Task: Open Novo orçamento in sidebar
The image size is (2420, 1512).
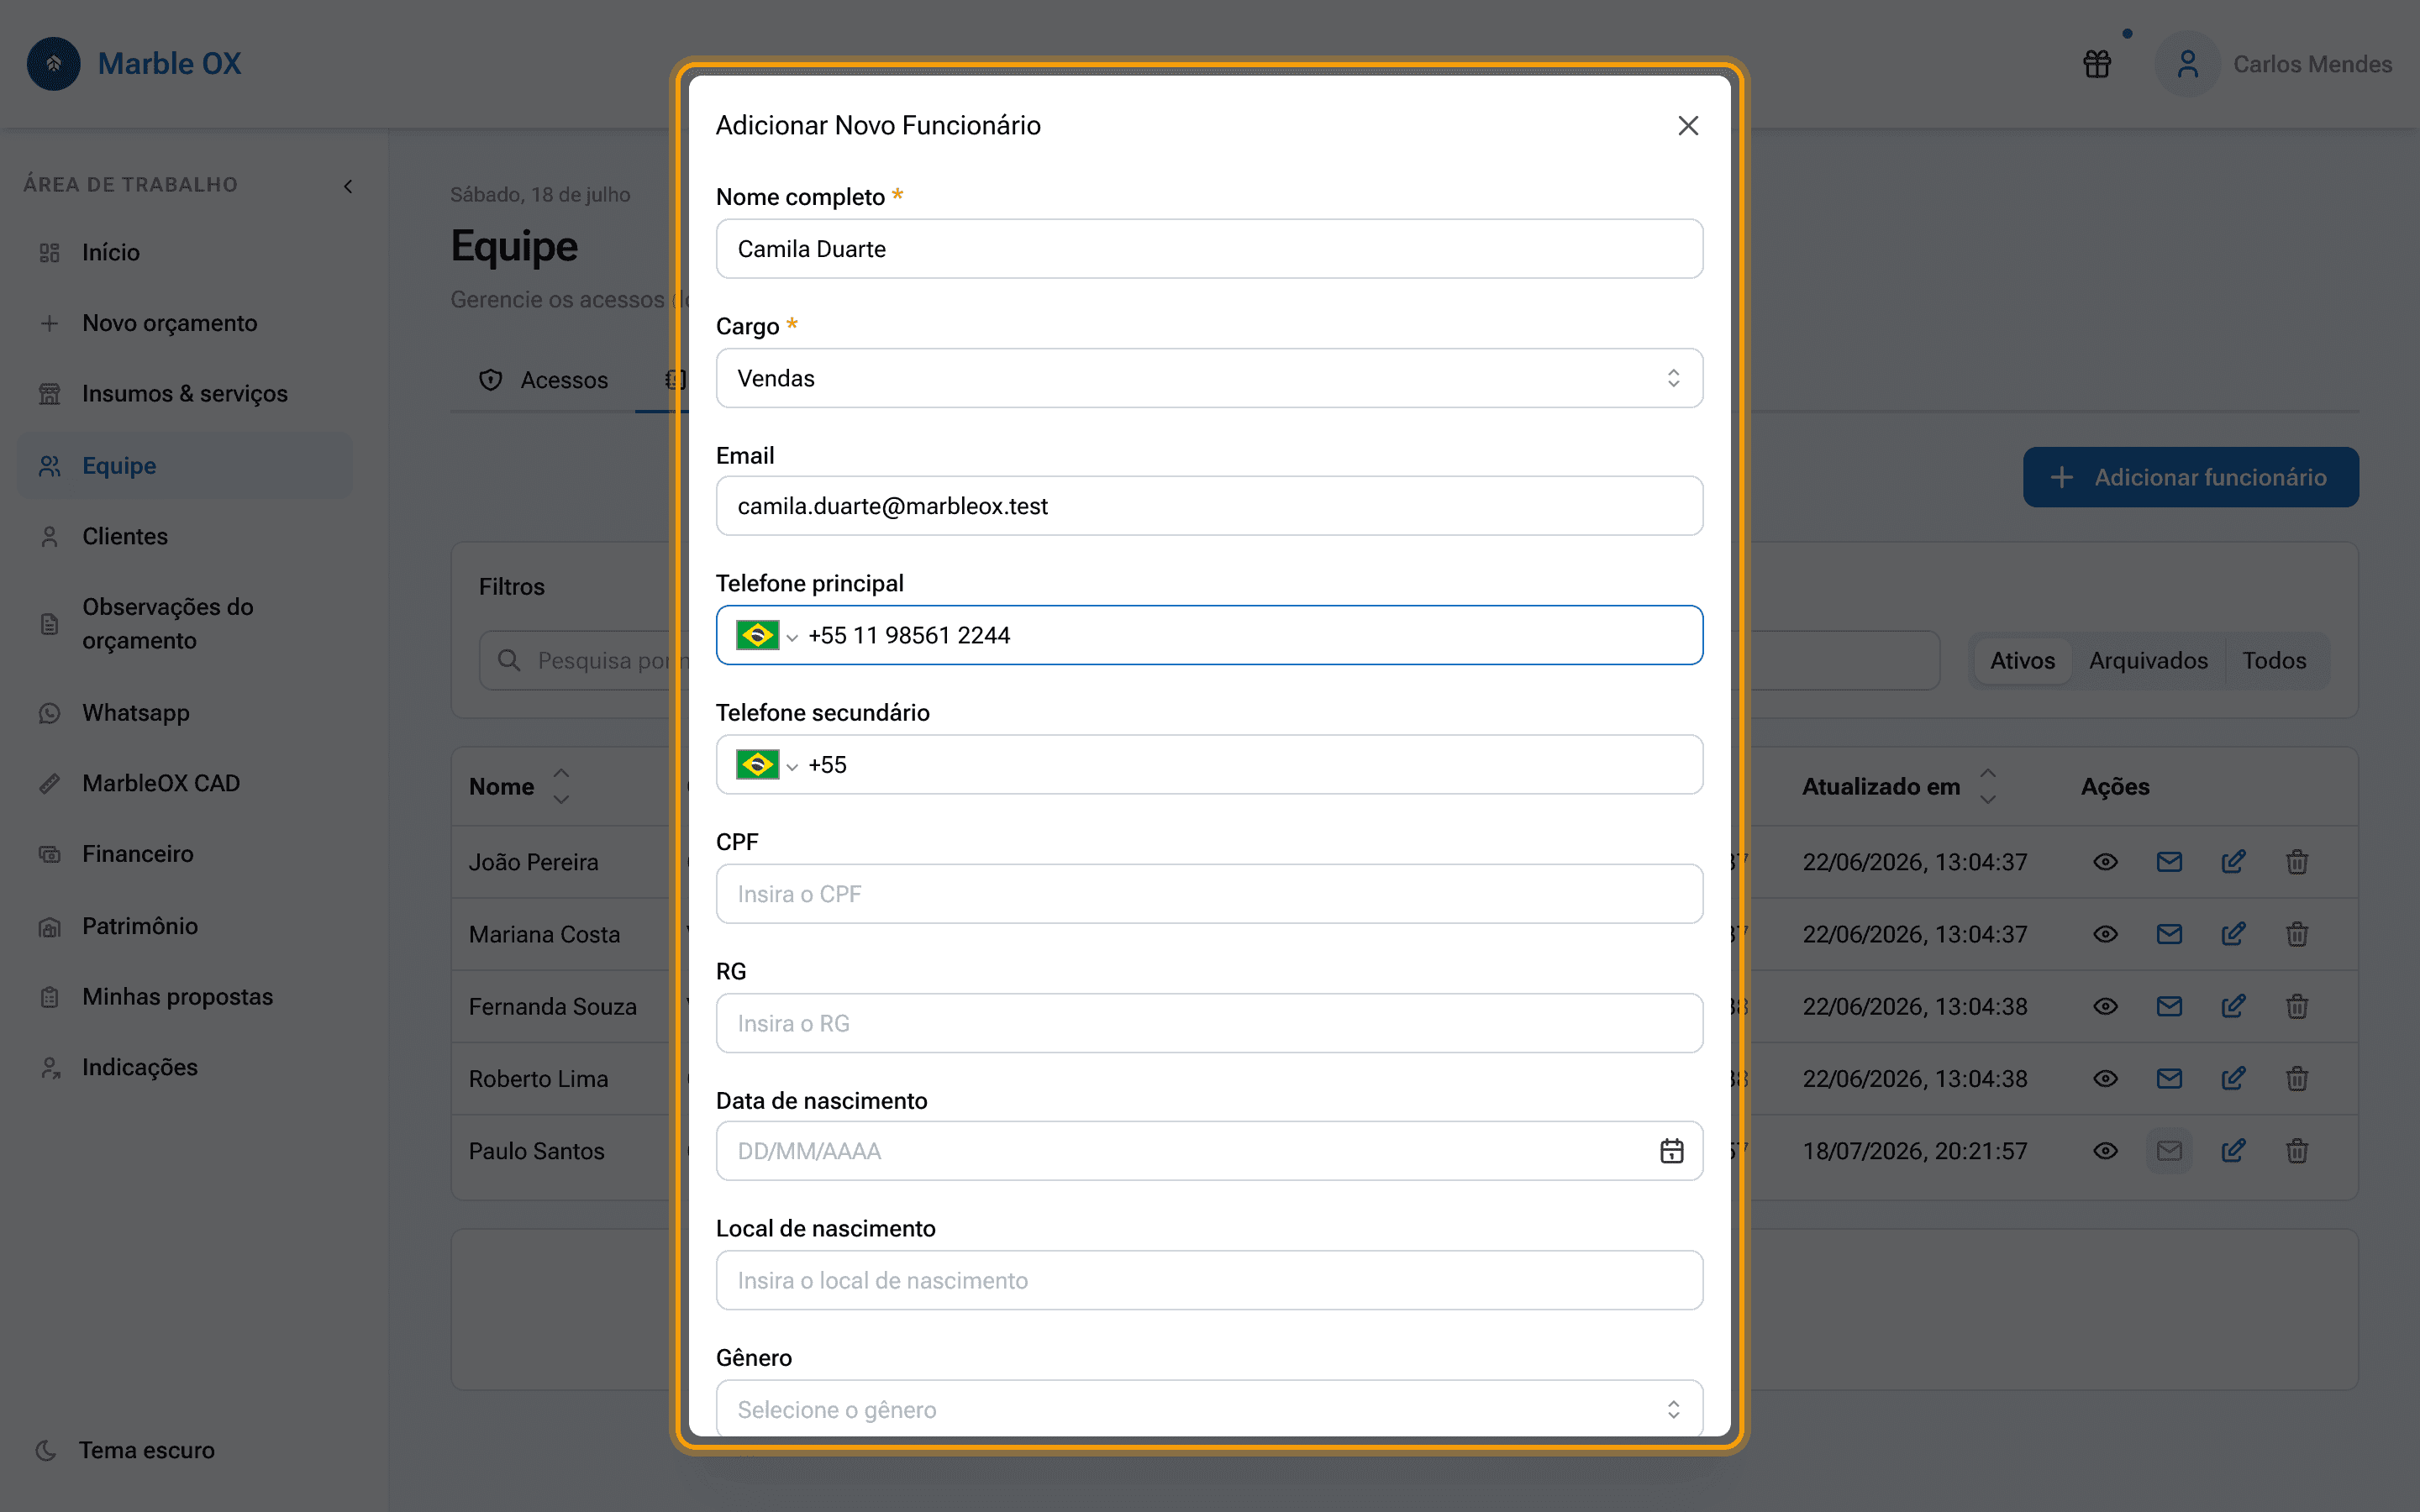Action: coord(185,323)
